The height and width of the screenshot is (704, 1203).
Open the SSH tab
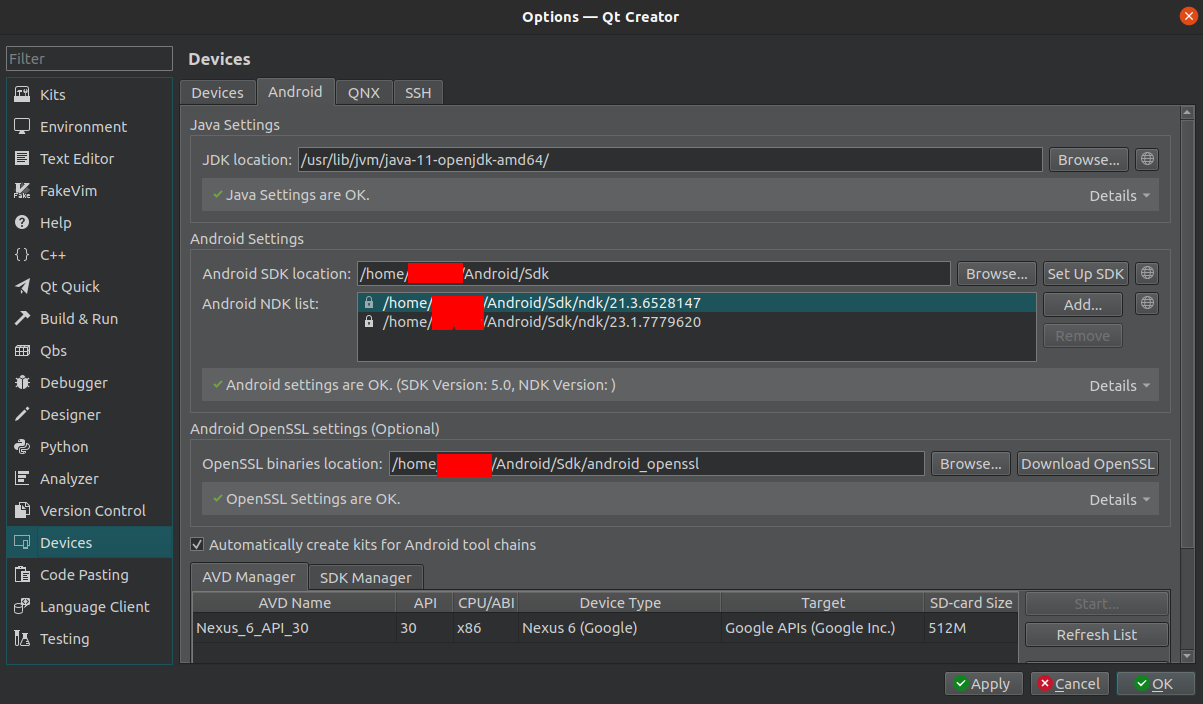pos(418,92)
